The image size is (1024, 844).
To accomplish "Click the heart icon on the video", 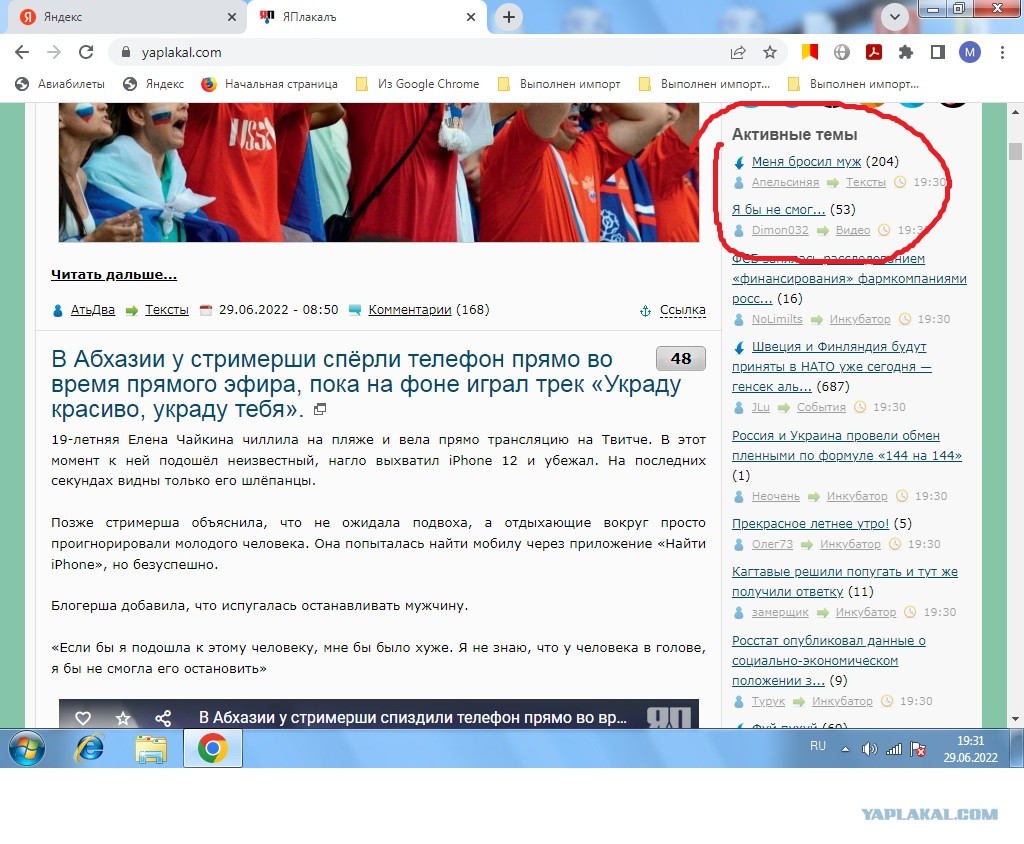I will pyautogui.click(x=83, y=718).
